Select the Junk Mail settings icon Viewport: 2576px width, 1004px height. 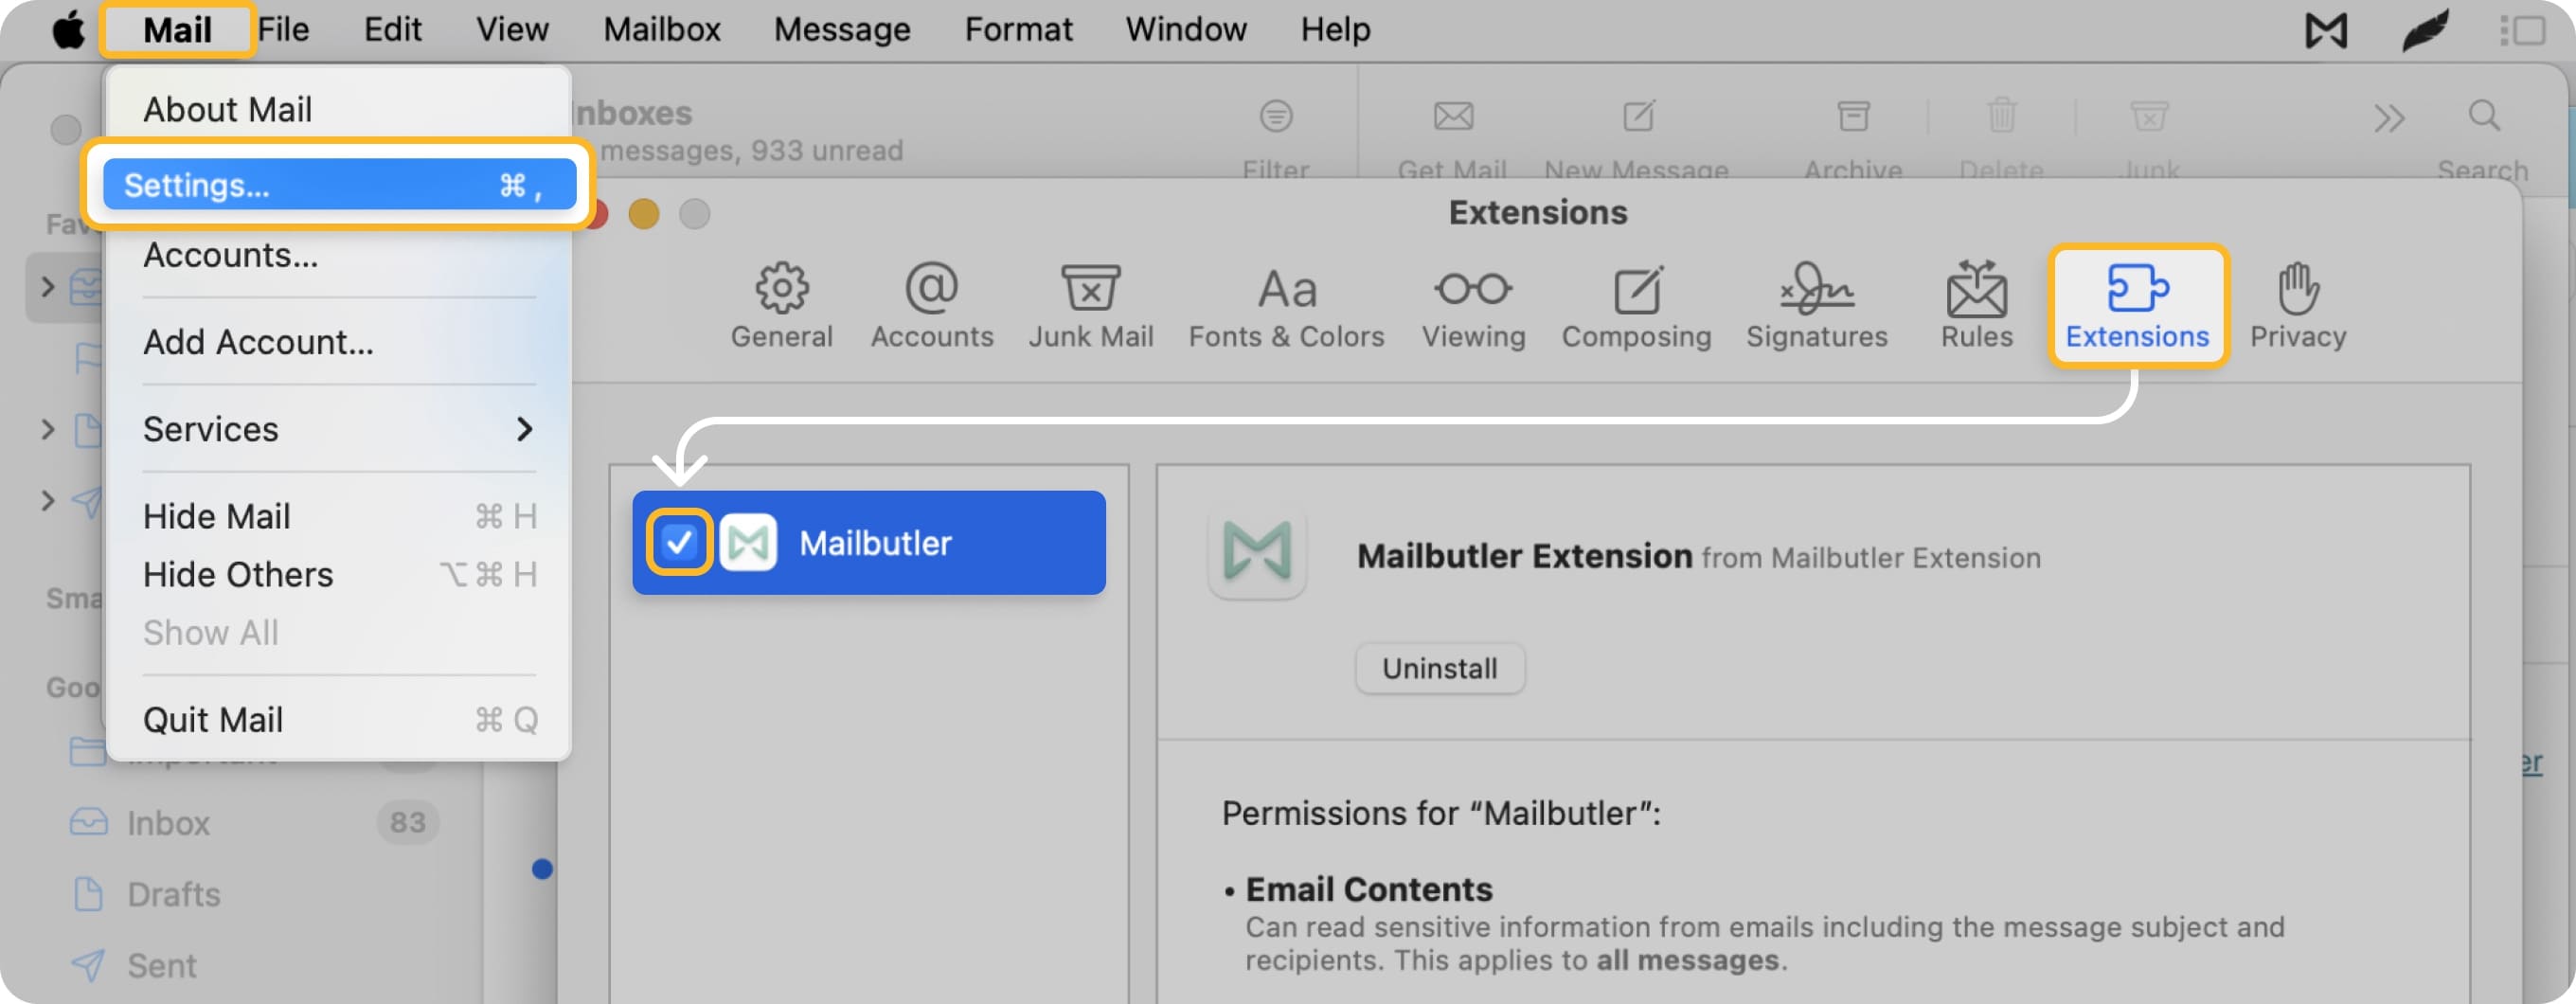[x=1089, y=305]
